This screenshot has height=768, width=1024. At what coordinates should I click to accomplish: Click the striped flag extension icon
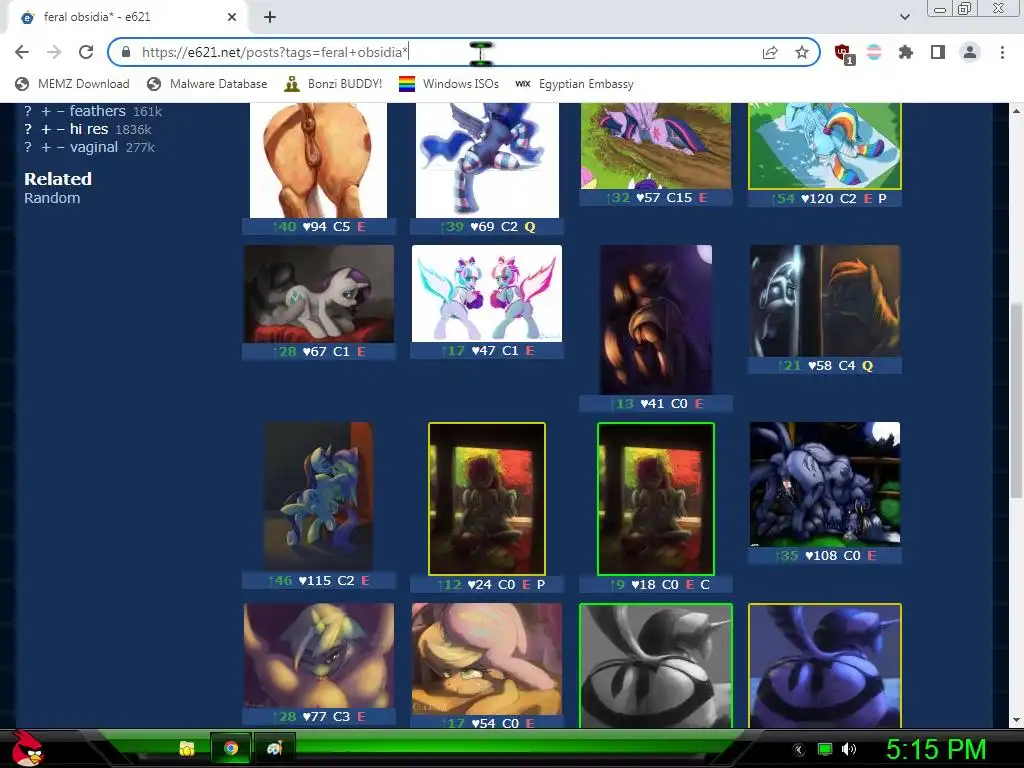click(x=874, y=52)
